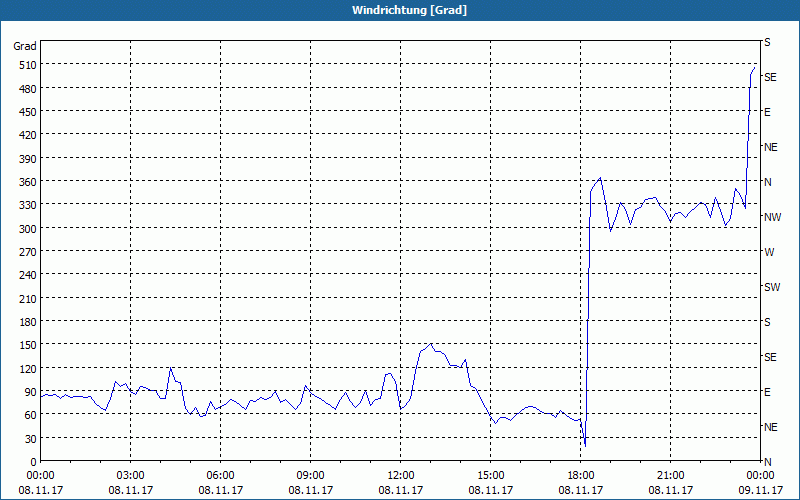Click the 360 y-axis value

[x=28, y=183]
